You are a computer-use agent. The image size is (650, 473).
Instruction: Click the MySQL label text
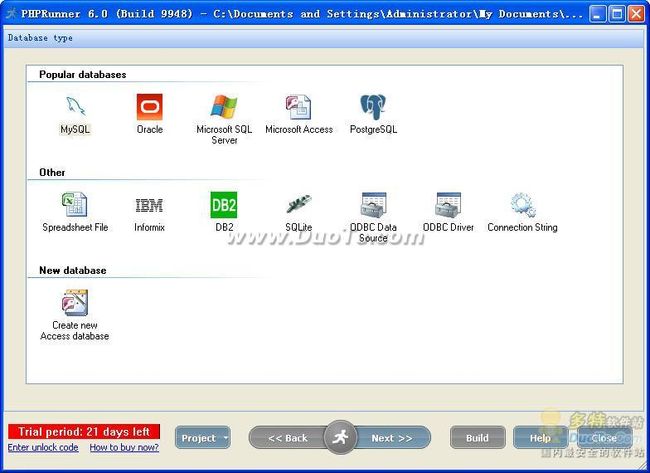tap(75, 129)
